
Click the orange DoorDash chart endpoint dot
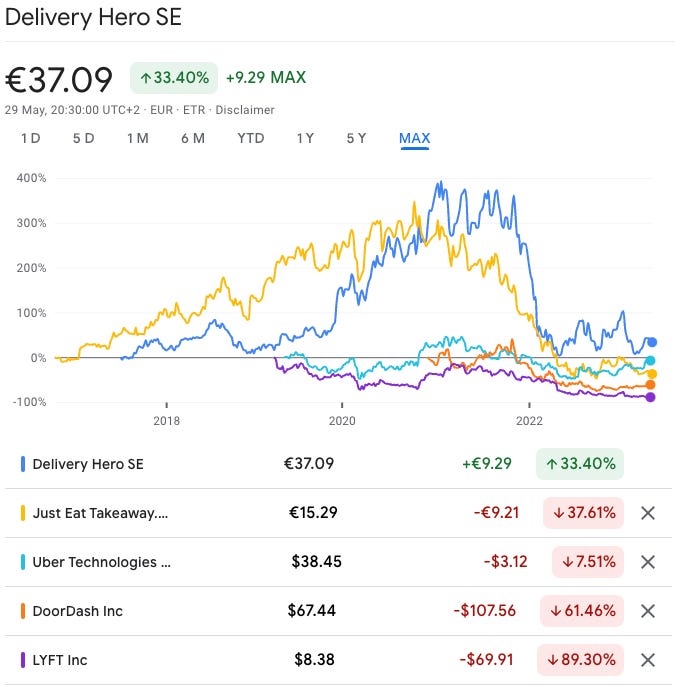650,385
